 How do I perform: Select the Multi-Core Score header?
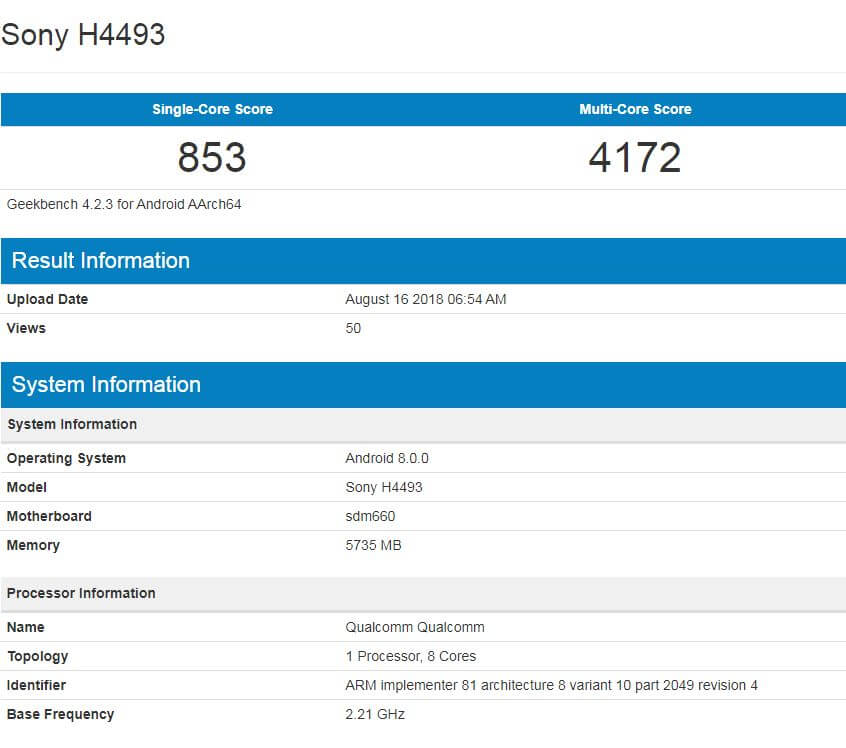634,110
